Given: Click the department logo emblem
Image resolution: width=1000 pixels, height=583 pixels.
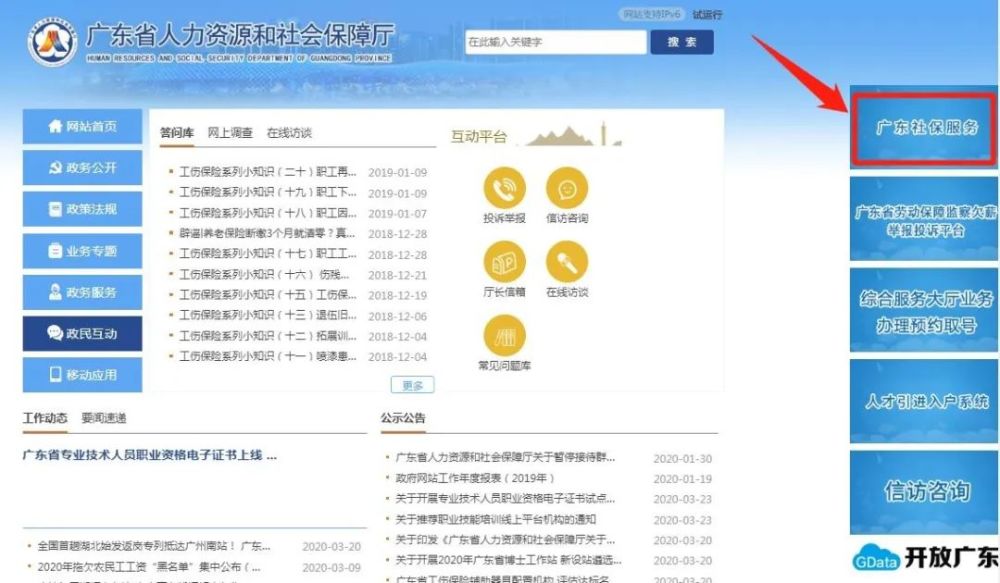Looking at the screenshot, I should coord(52,42).
